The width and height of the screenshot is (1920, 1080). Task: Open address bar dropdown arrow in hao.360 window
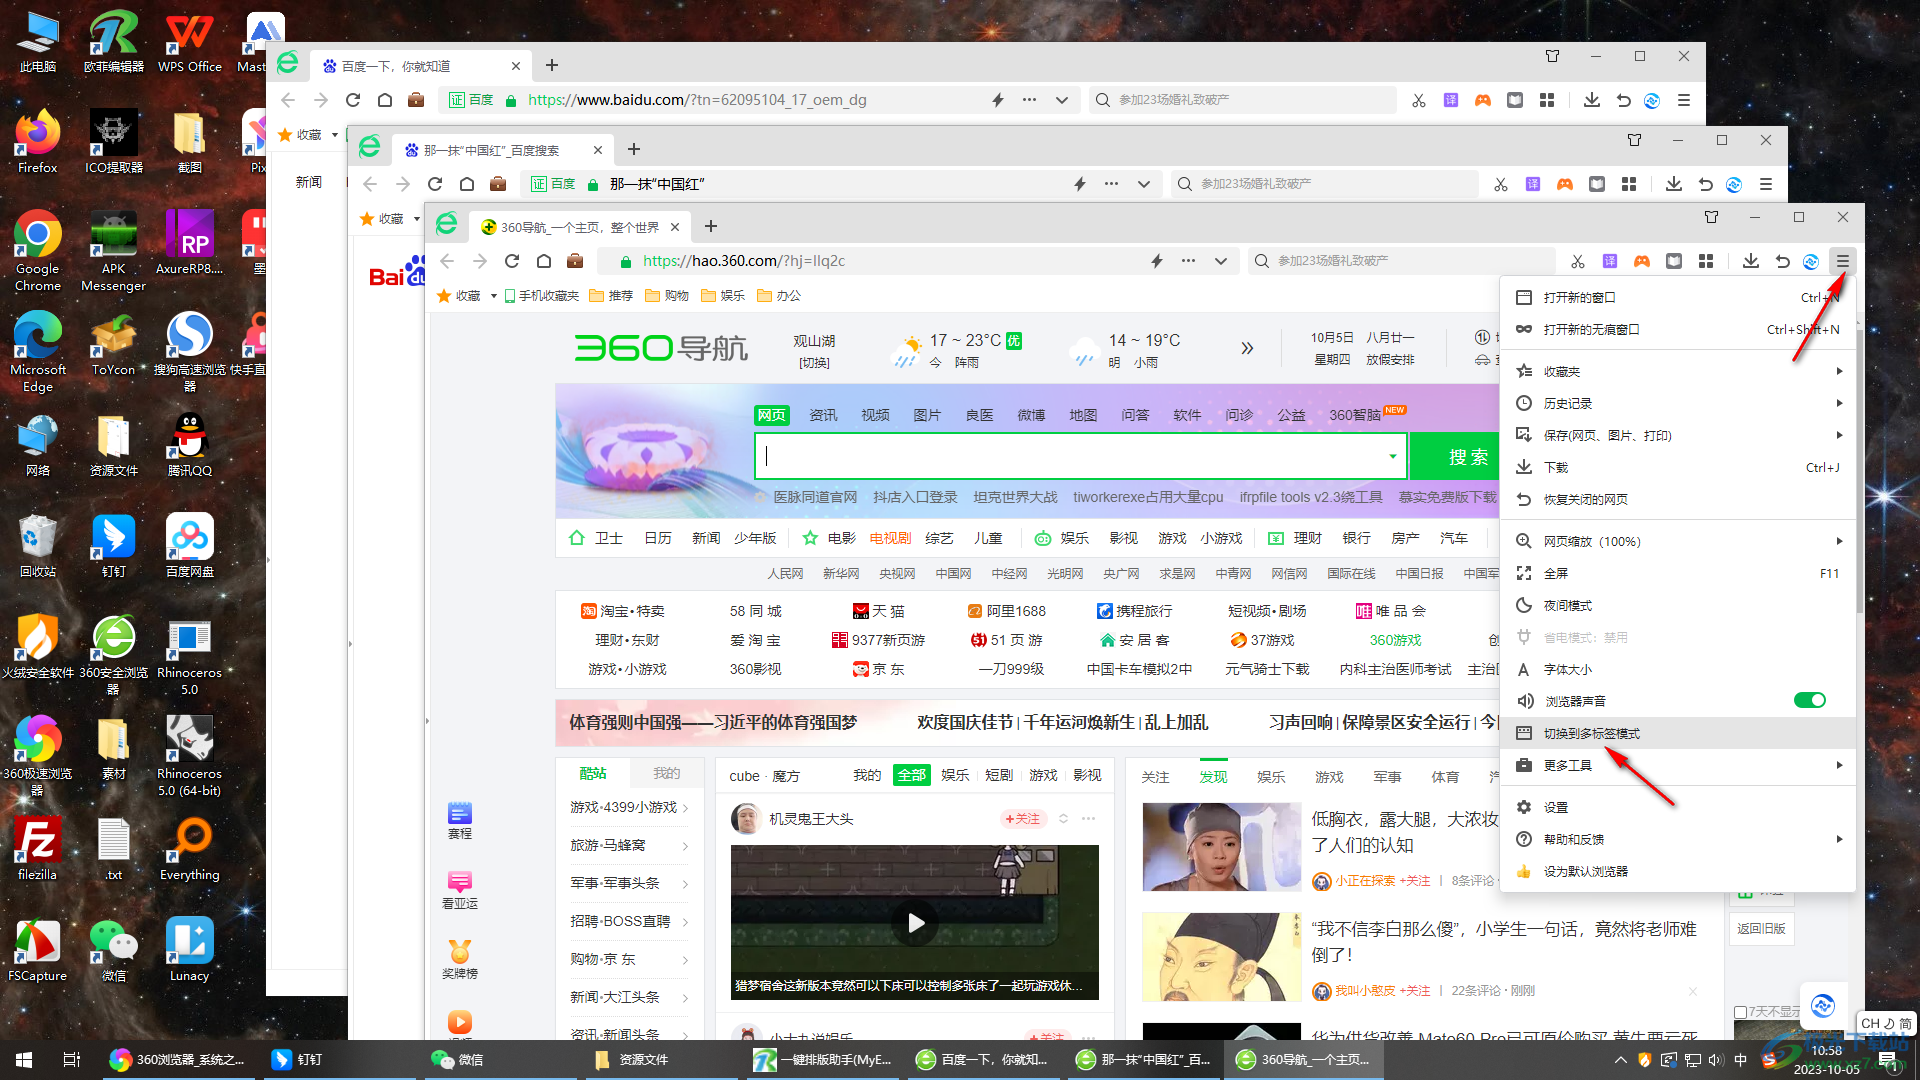click(1221, 261)
